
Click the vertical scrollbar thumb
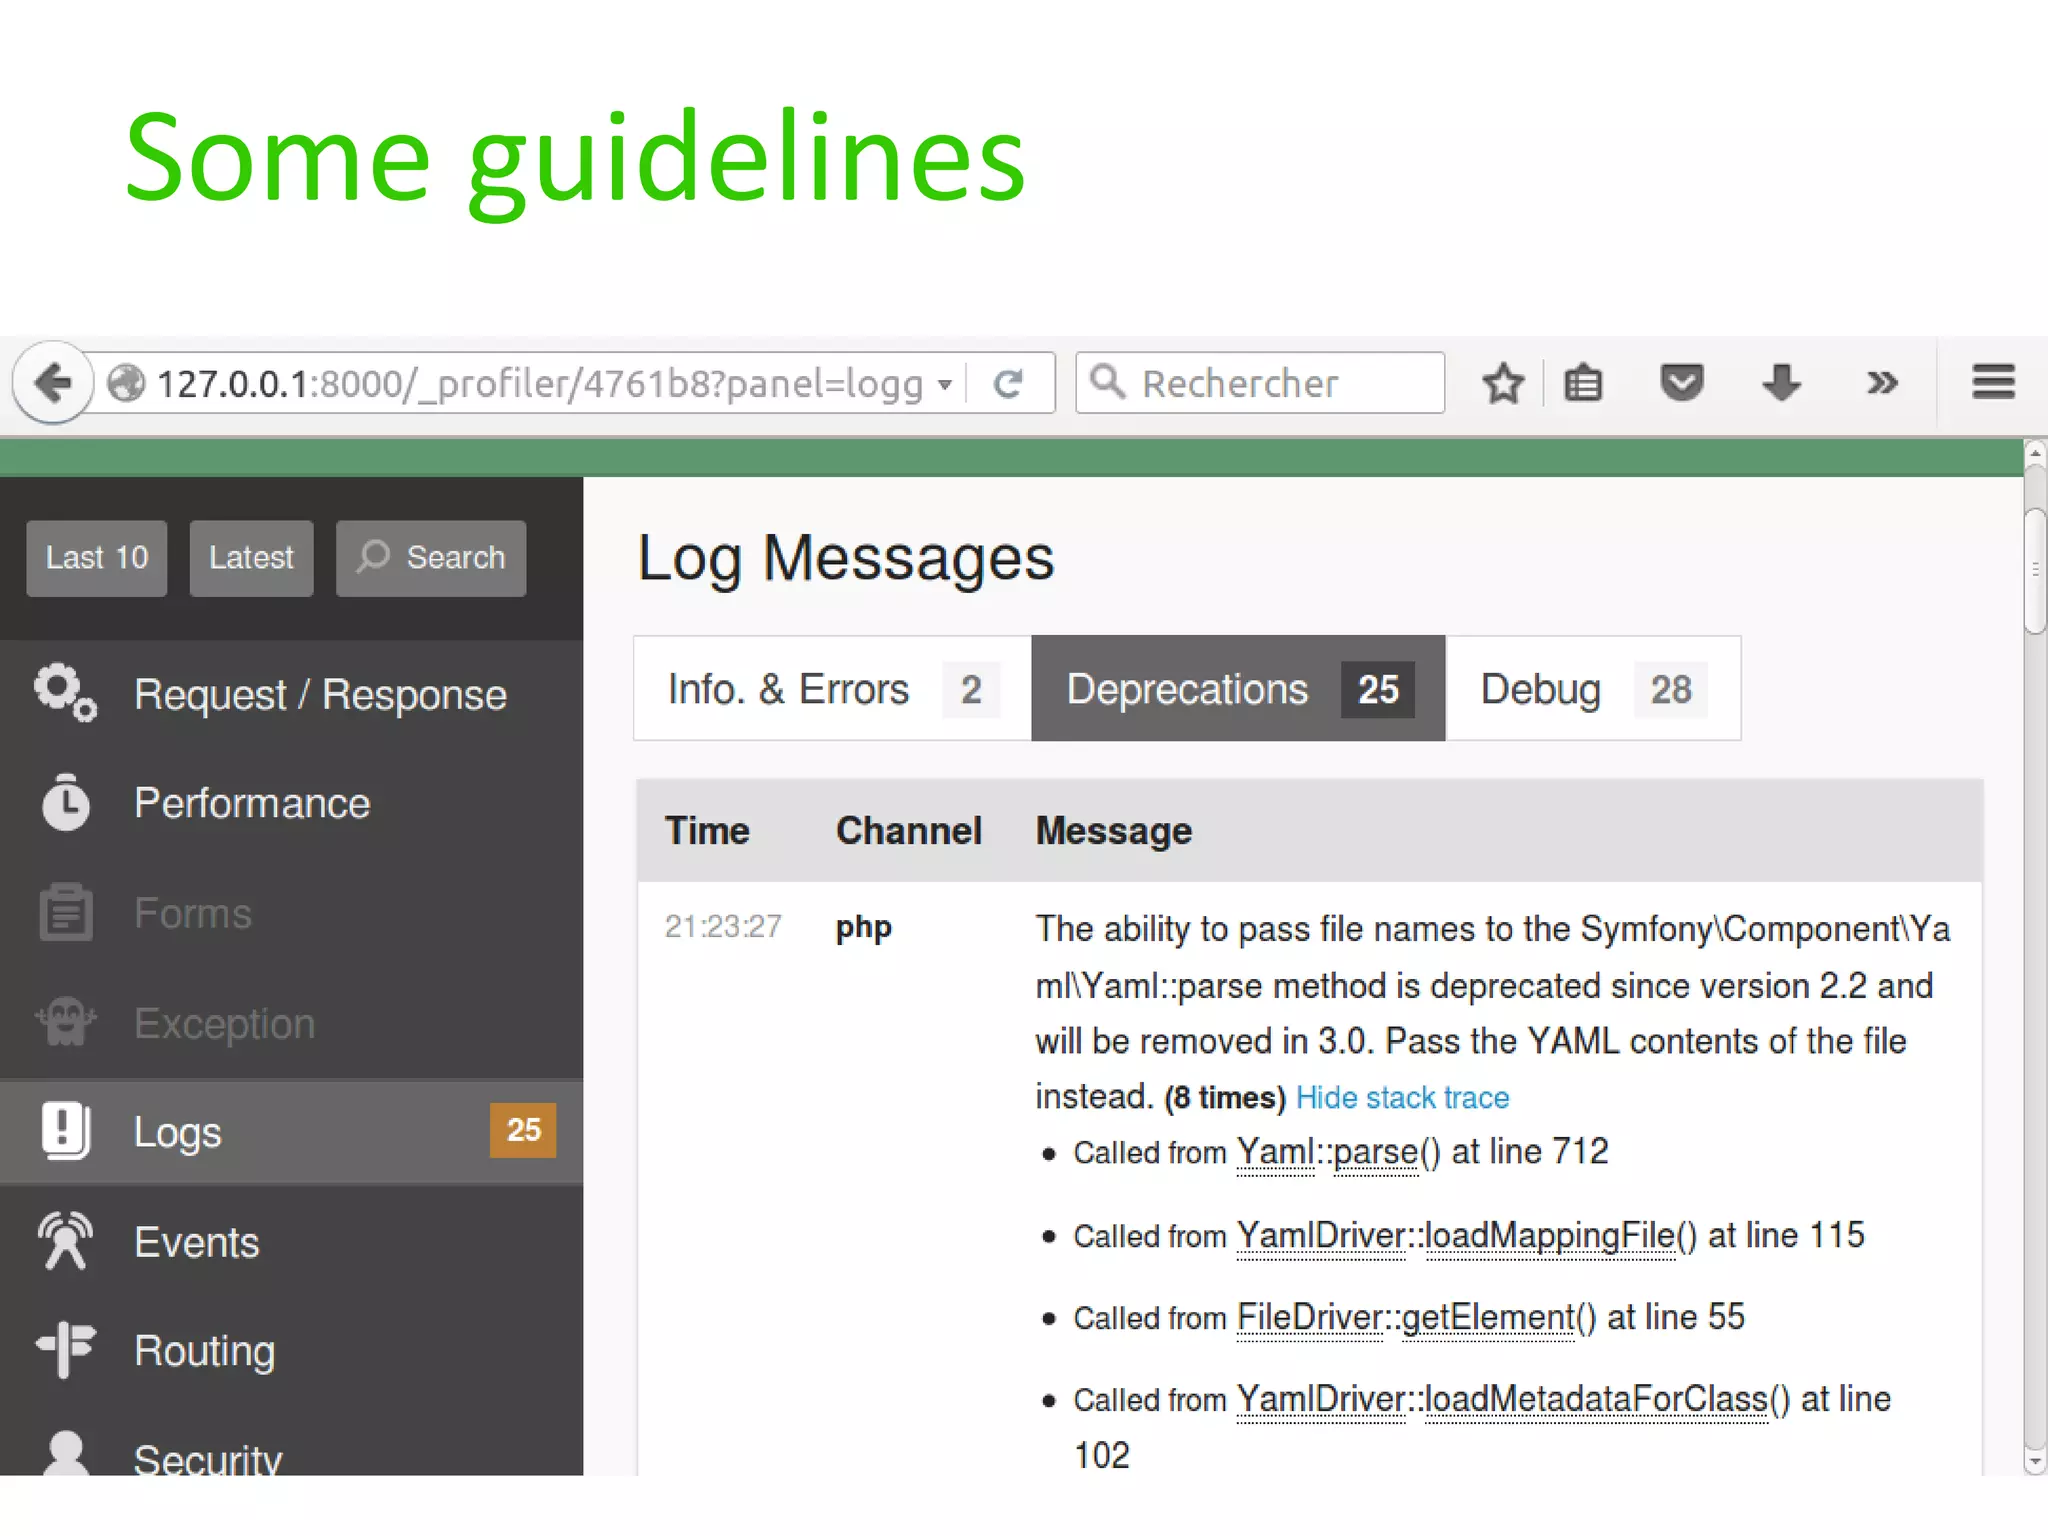[x=2035, y=570]
